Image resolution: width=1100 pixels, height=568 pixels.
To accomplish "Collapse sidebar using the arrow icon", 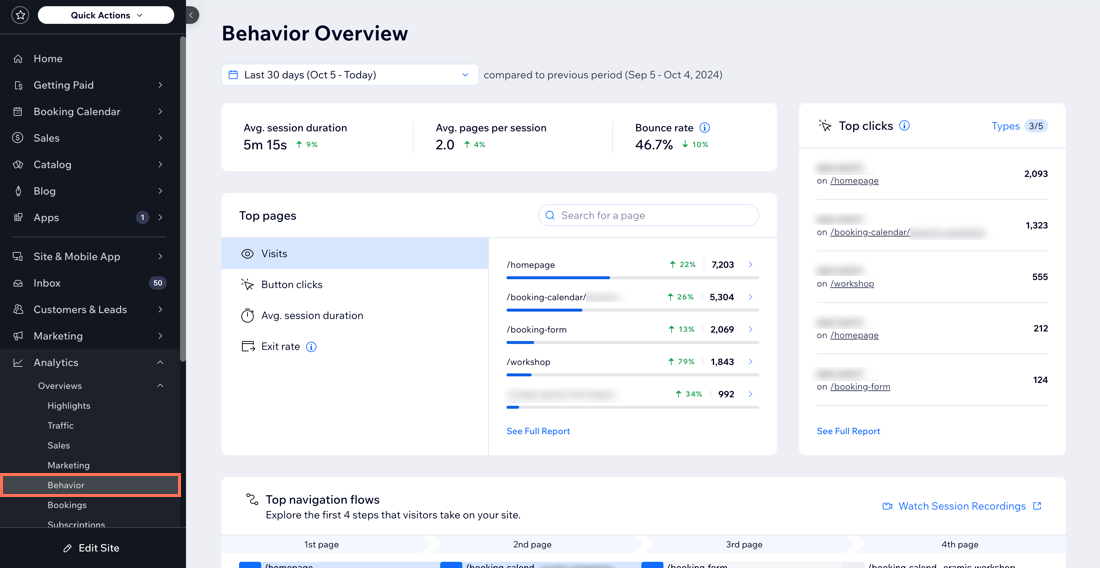I will (192, 15).
